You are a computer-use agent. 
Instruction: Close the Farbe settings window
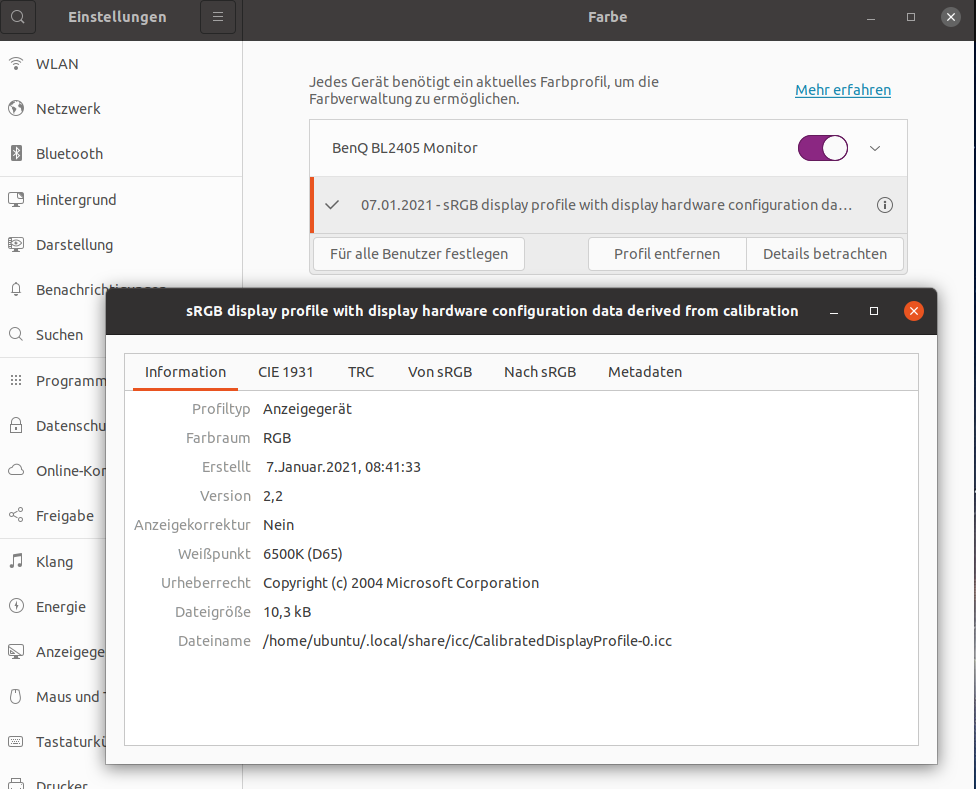tap(950, 17)
